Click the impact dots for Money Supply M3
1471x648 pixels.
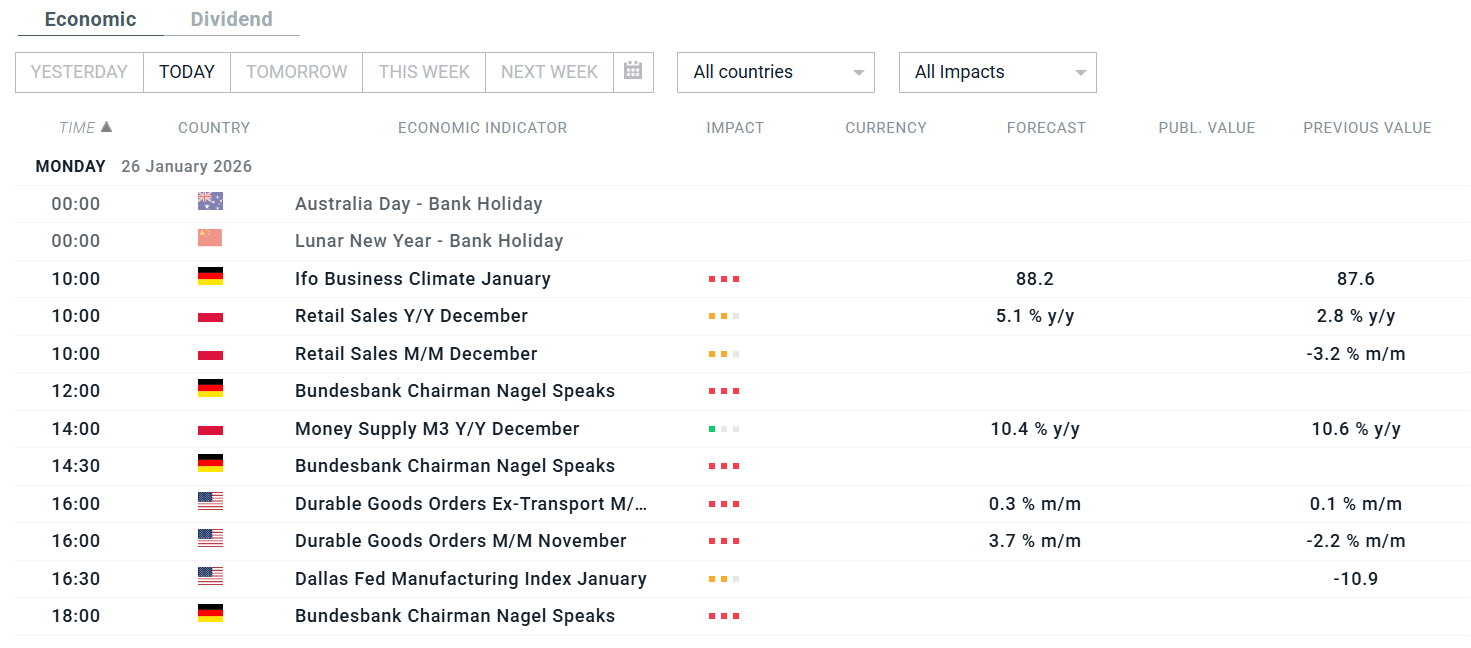[724, 429]
